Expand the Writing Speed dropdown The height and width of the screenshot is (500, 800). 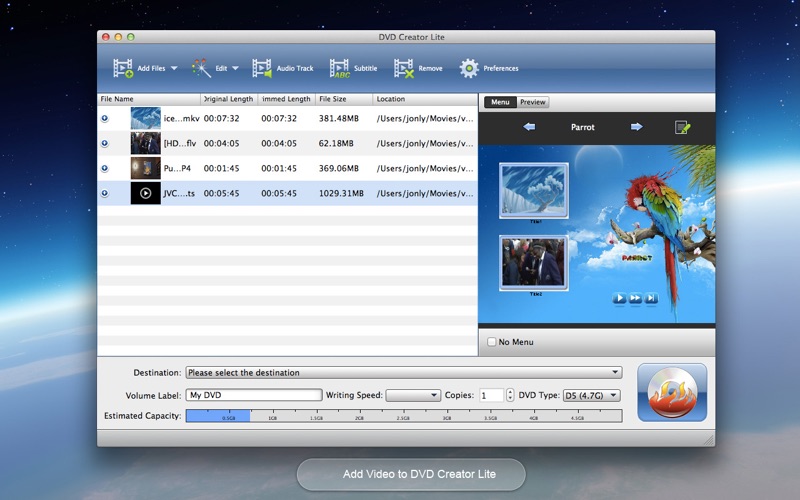(412, 395)
